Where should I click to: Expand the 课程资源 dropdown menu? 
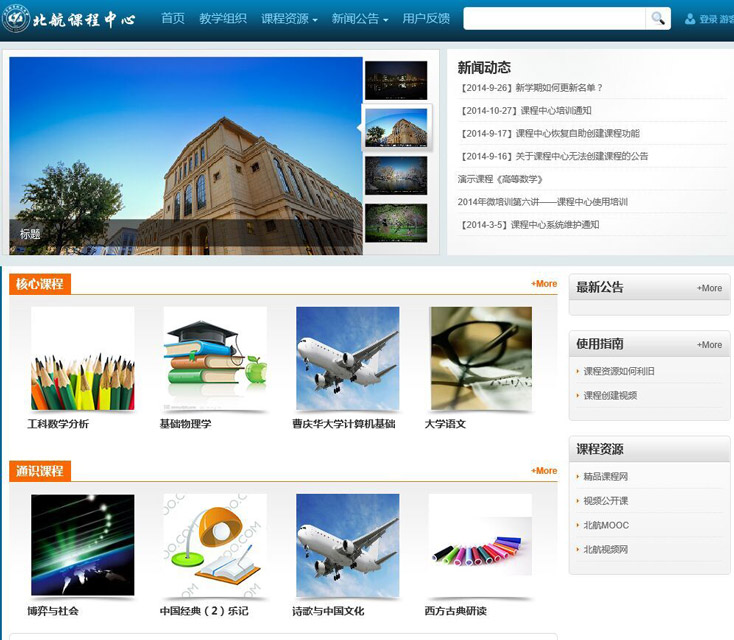pyautogui.click(x=289, y=19)
